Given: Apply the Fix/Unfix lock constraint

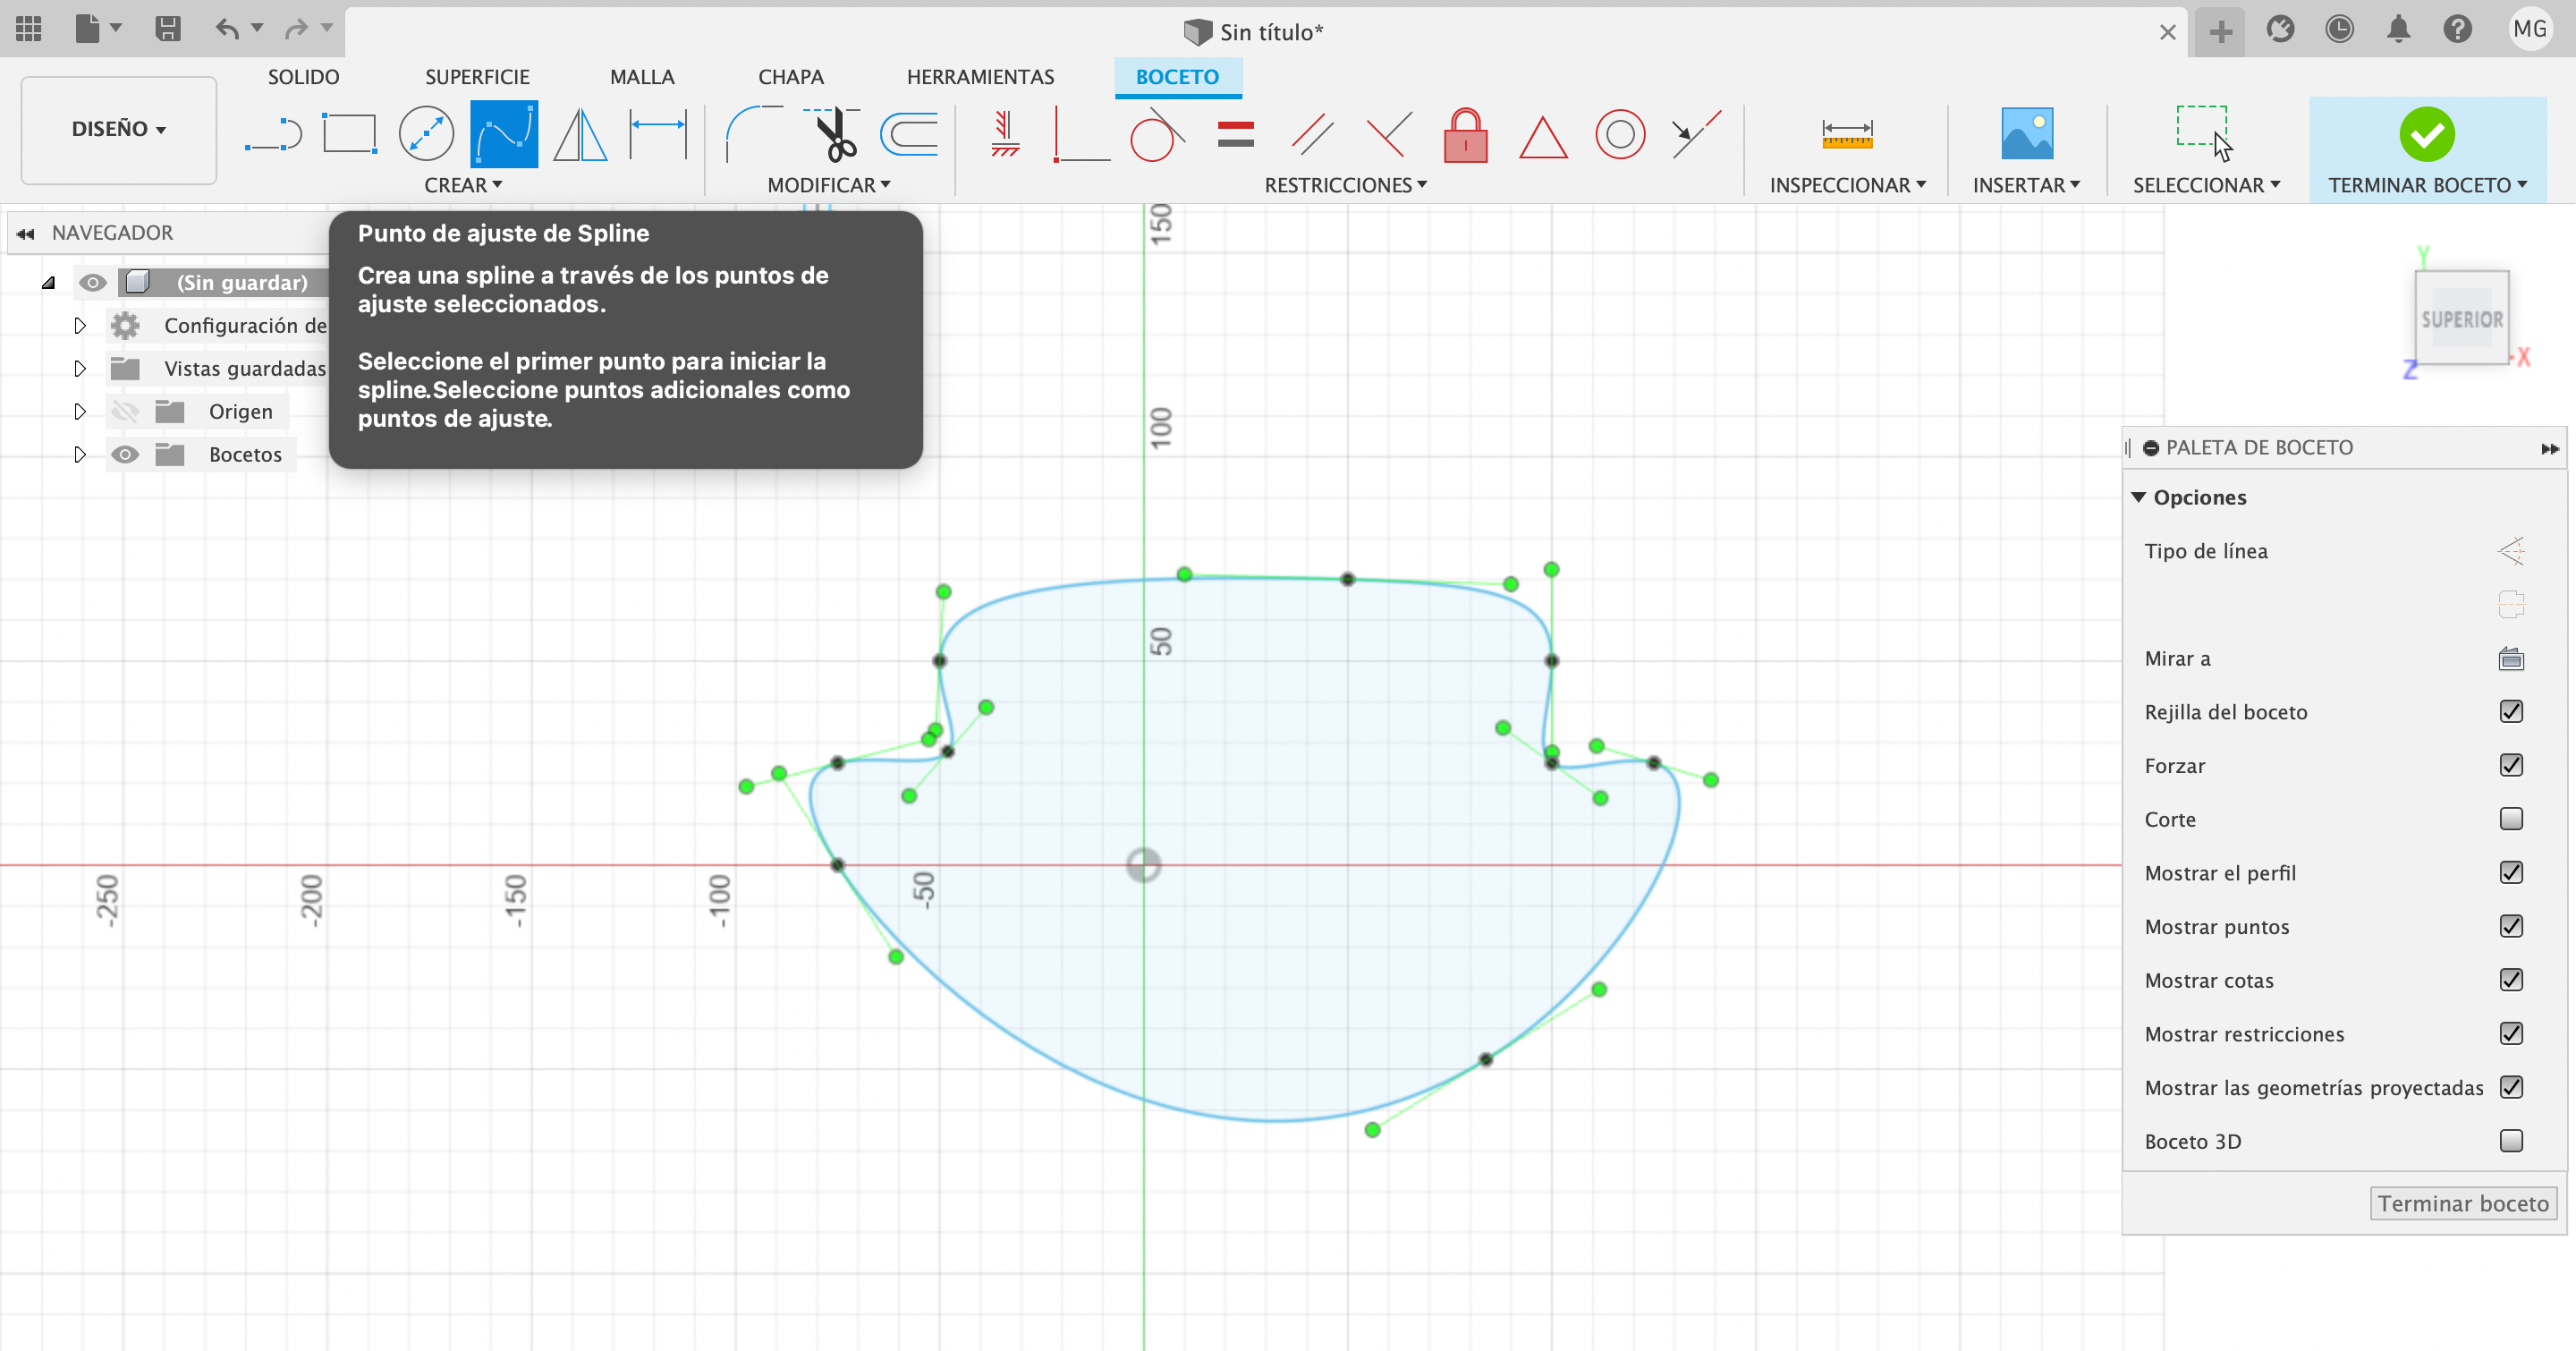Looking at the screenshot, I should coord(1465,134).
